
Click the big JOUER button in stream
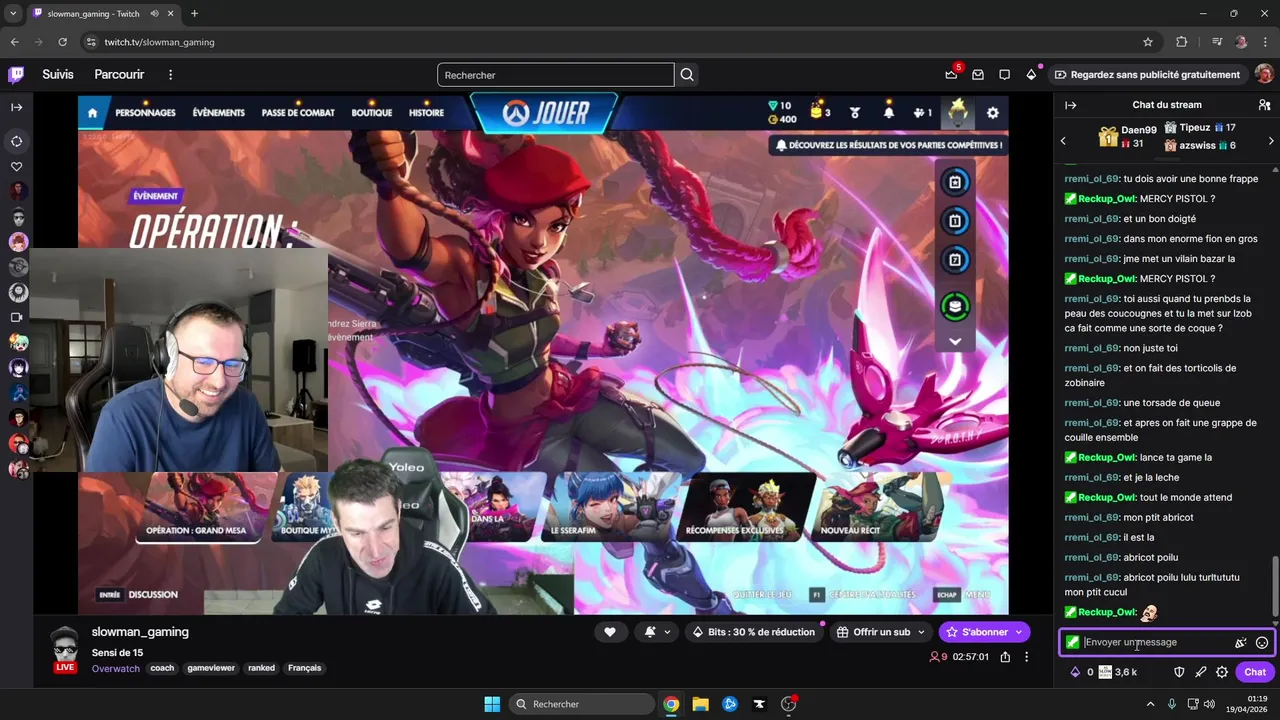(x=545, y=113)
